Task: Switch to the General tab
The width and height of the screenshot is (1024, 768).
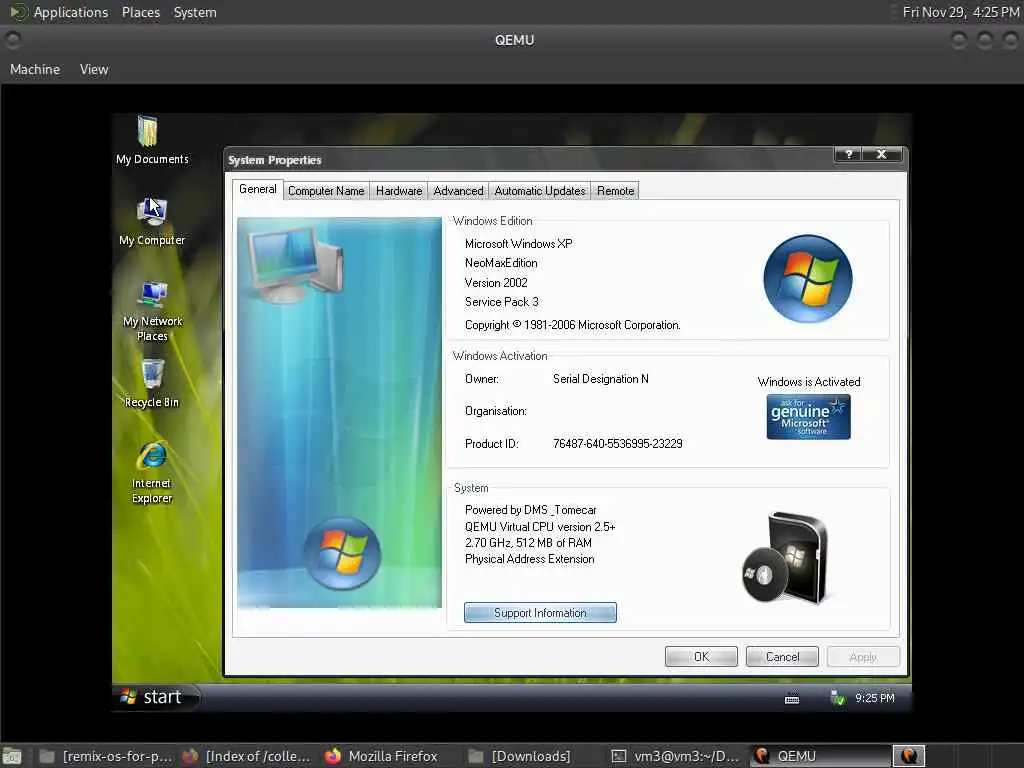Action: (257, 189)
